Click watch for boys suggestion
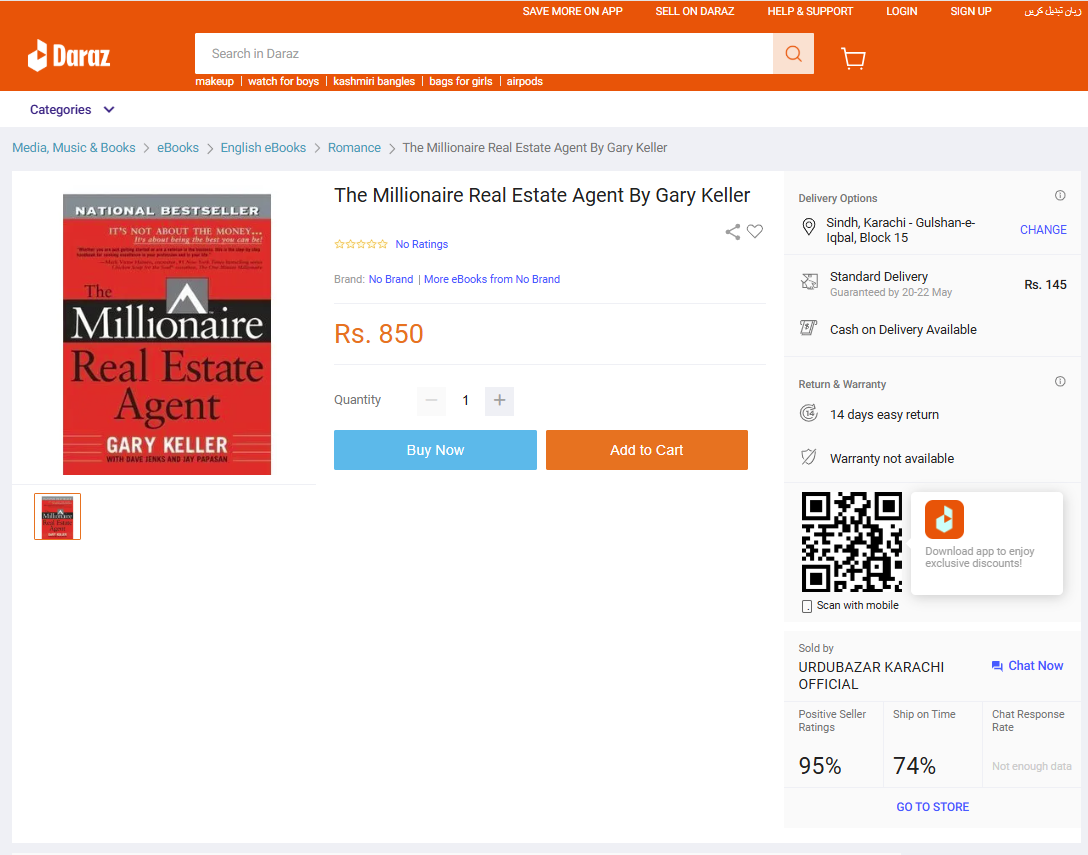Image resolution: width=1088 pixels, height=855 pixels. click(283, 81)
